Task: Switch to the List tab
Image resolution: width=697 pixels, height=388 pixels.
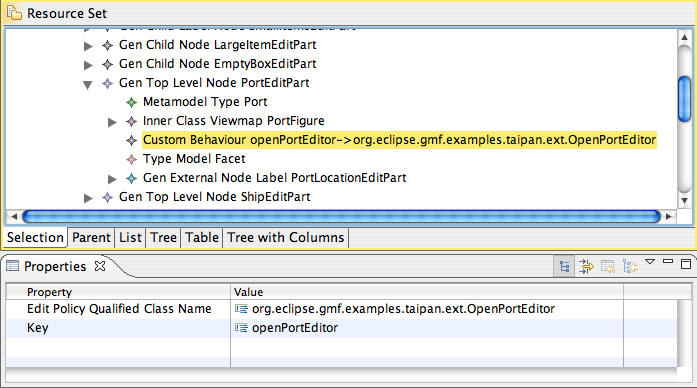Action: pyautogui.click(x=130, y=237)
